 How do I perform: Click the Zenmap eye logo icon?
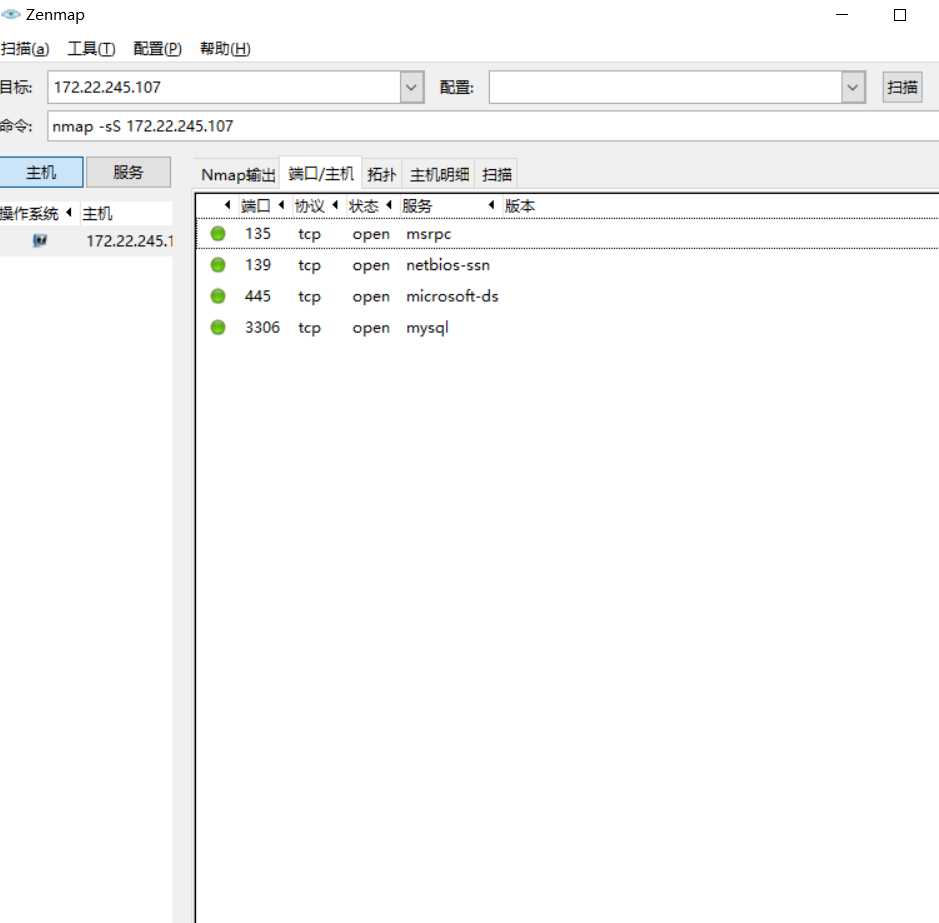pyautogui.click(x=10, y=14)
